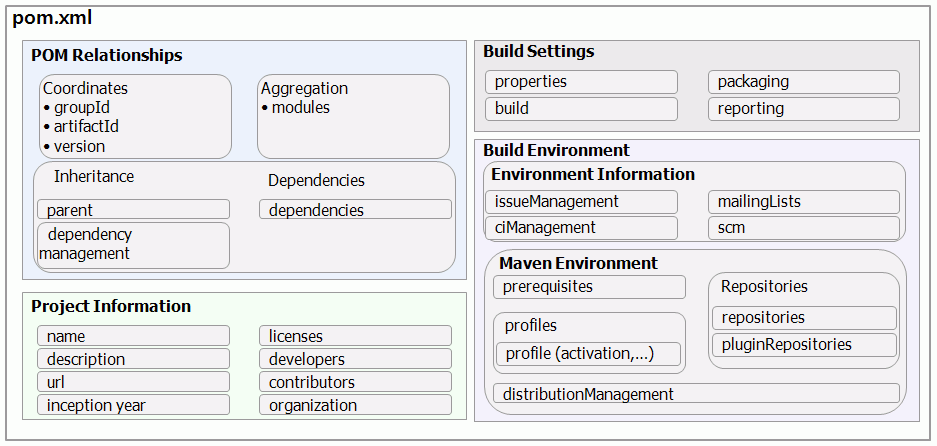Click the scm element box
The width and height of the screenshot is (937, 446).
point(804,228)
